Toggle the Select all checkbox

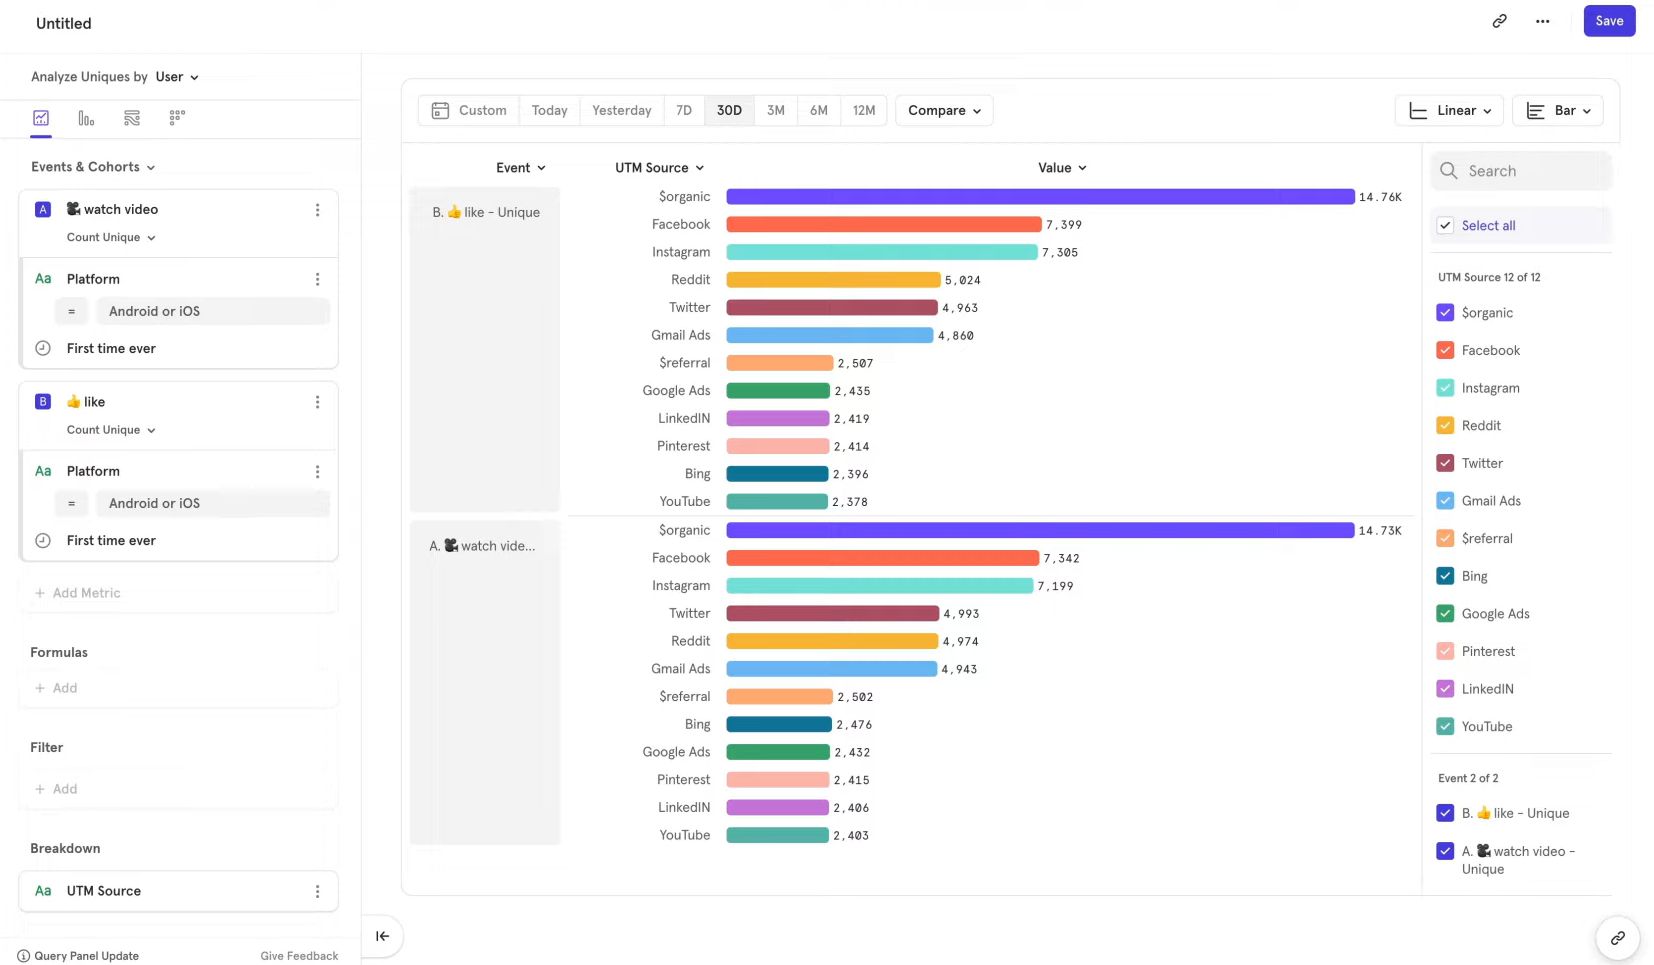tap(1445, 226)
